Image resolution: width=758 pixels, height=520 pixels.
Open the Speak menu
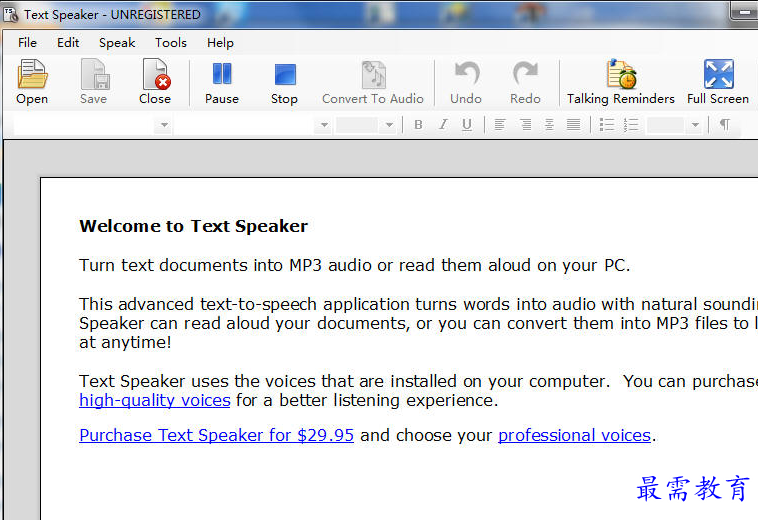[x=117, y=43]
